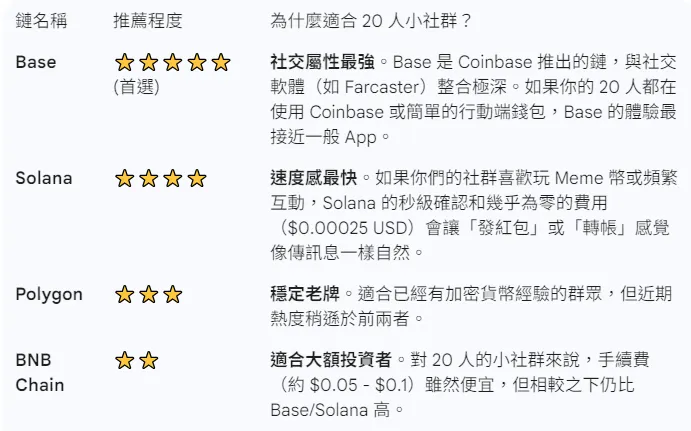
Task: Select the Polygon chain name cell
Action: tap(49, 294)
